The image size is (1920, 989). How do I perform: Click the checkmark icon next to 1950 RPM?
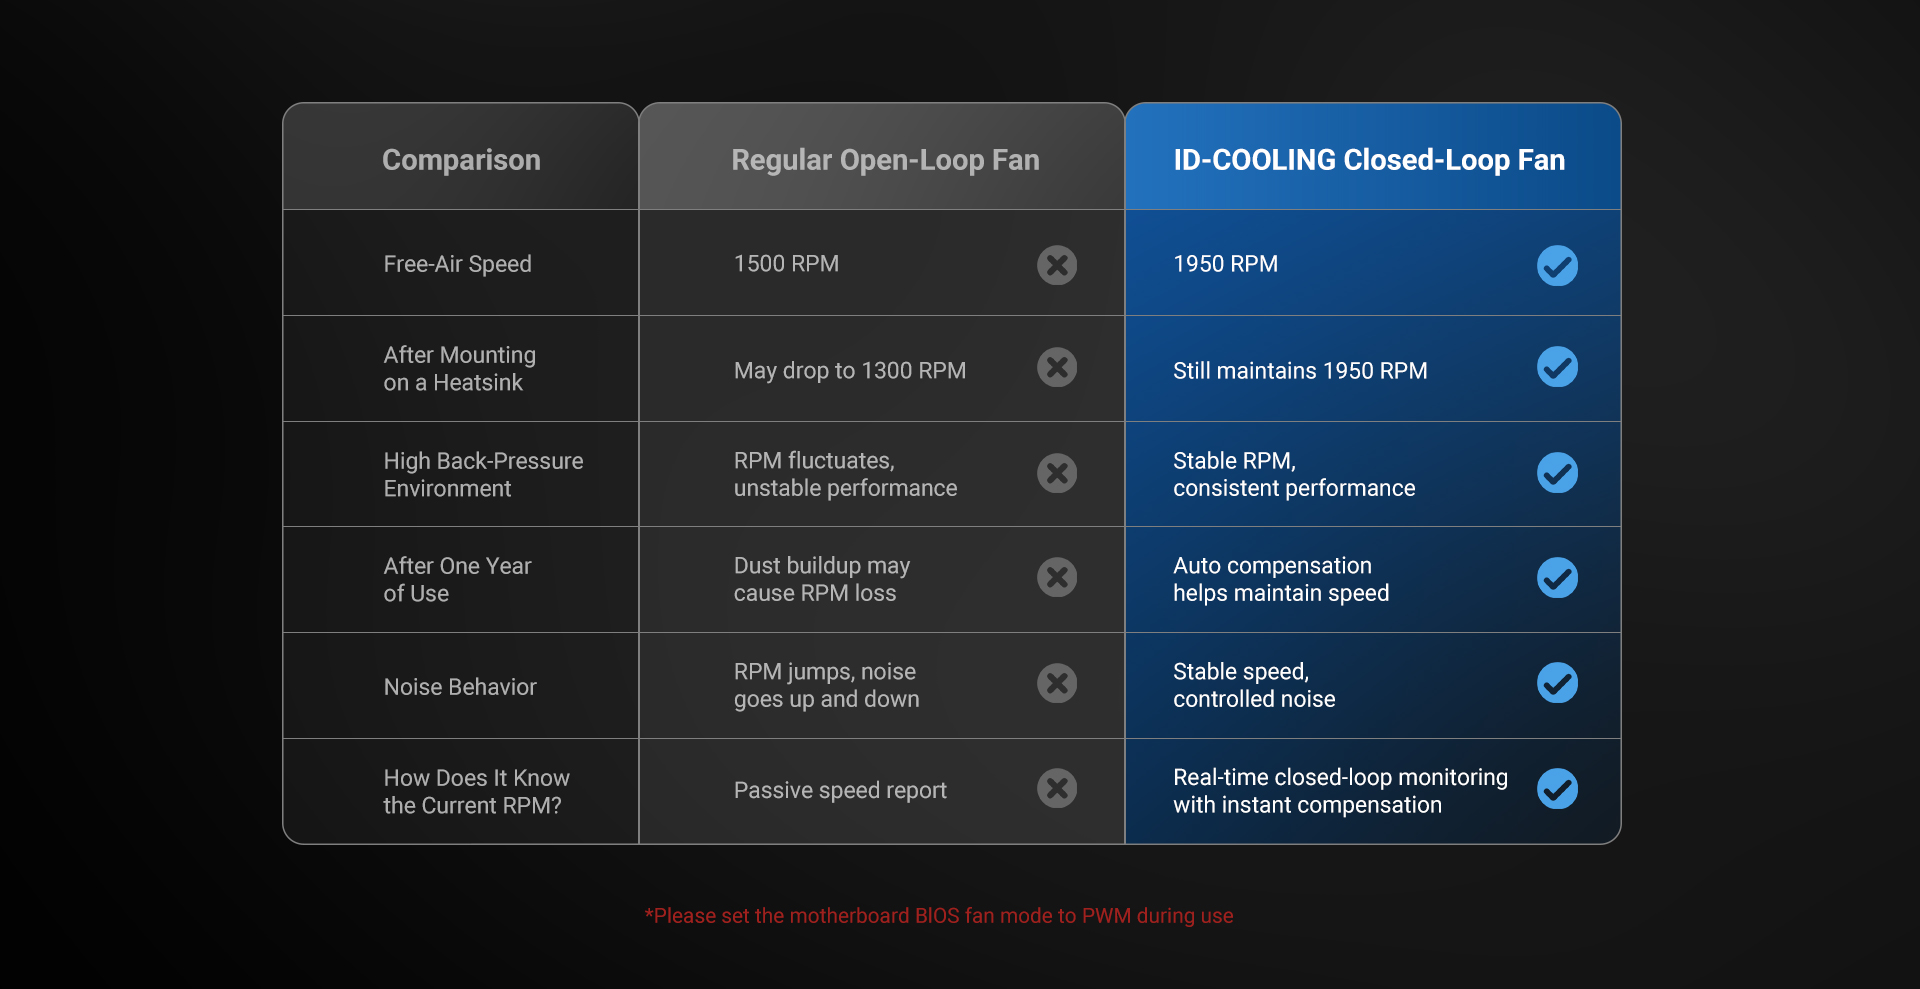click(1557, 265)
